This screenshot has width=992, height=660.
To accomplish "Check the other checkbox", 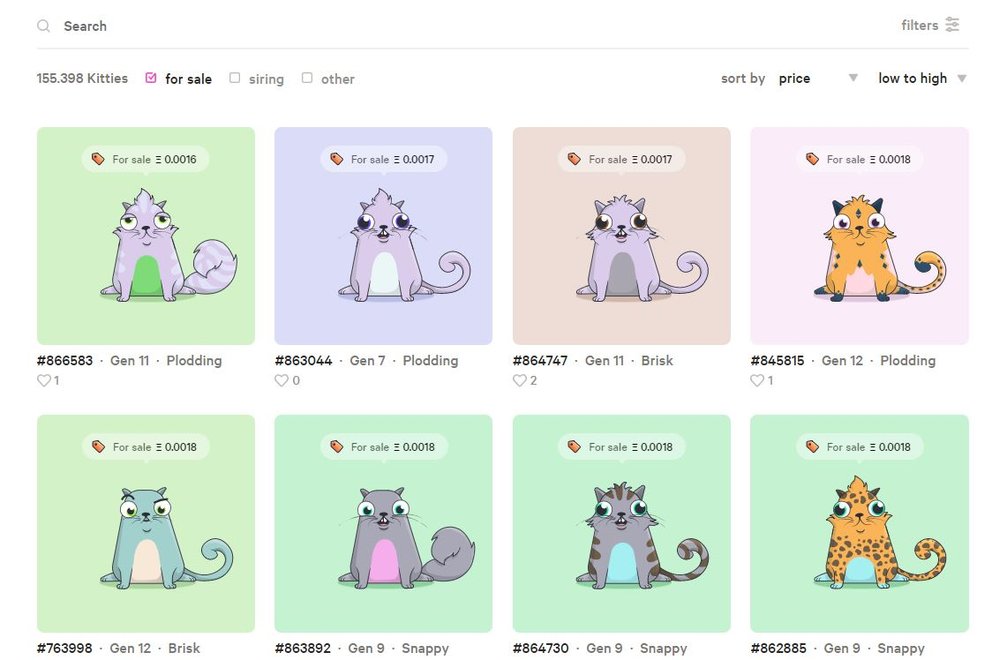I will coord(307,78).
